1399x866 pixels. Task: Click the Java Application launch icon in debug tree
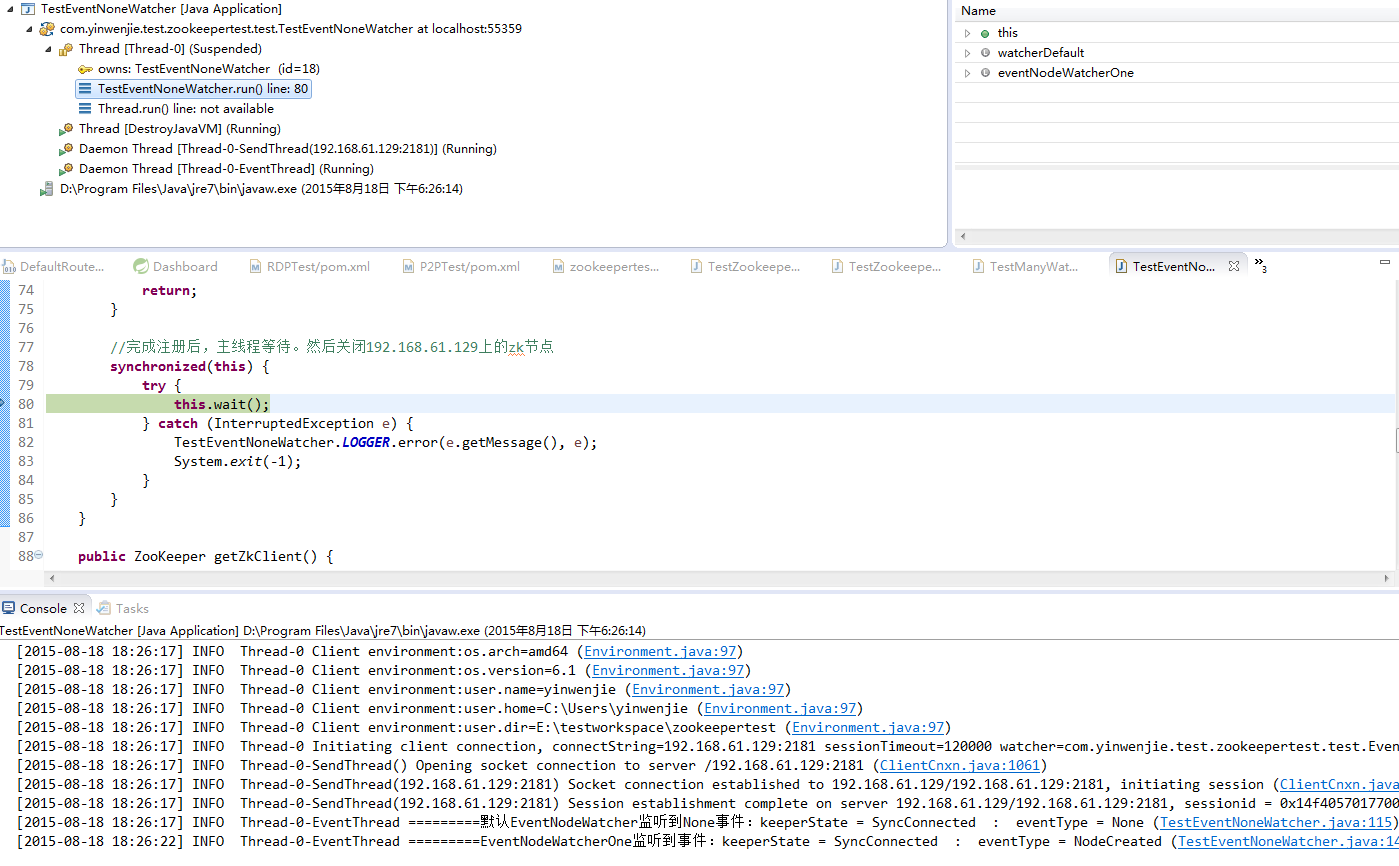pos(28,9)
